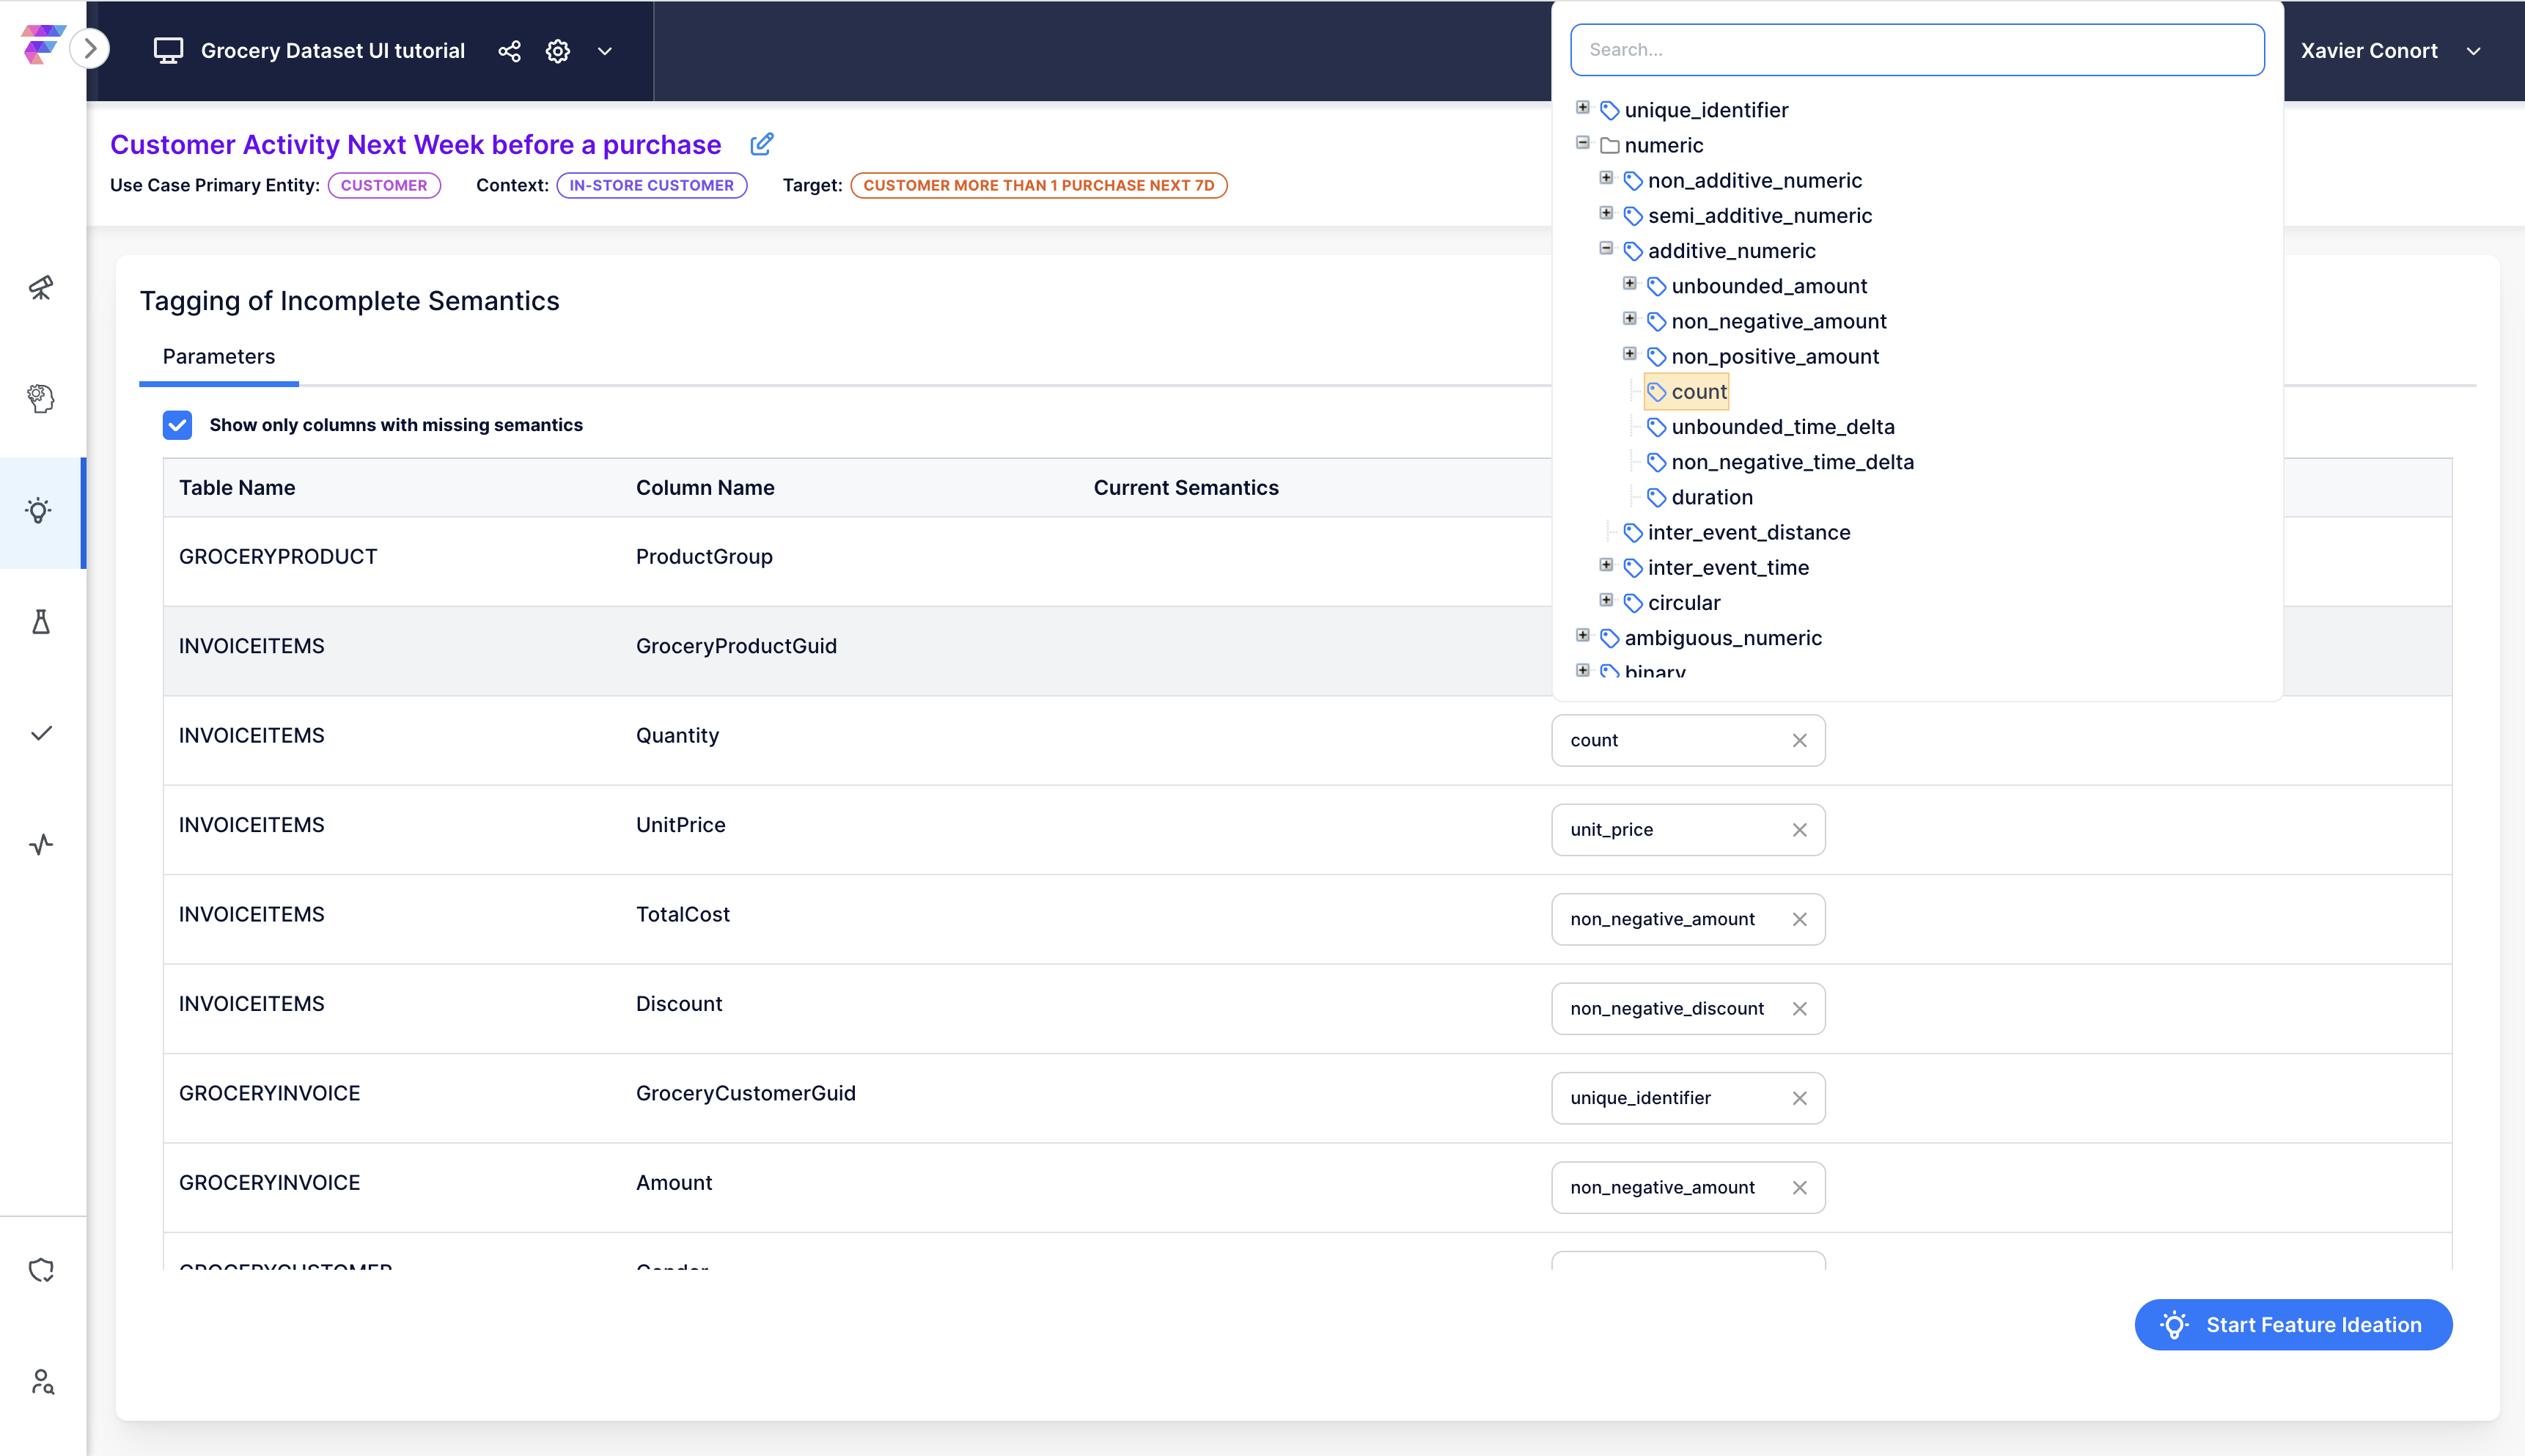Click the CUSTOMER entity badge
The width and height of the screenshot is (2525, 1456).
coord(384,185)
